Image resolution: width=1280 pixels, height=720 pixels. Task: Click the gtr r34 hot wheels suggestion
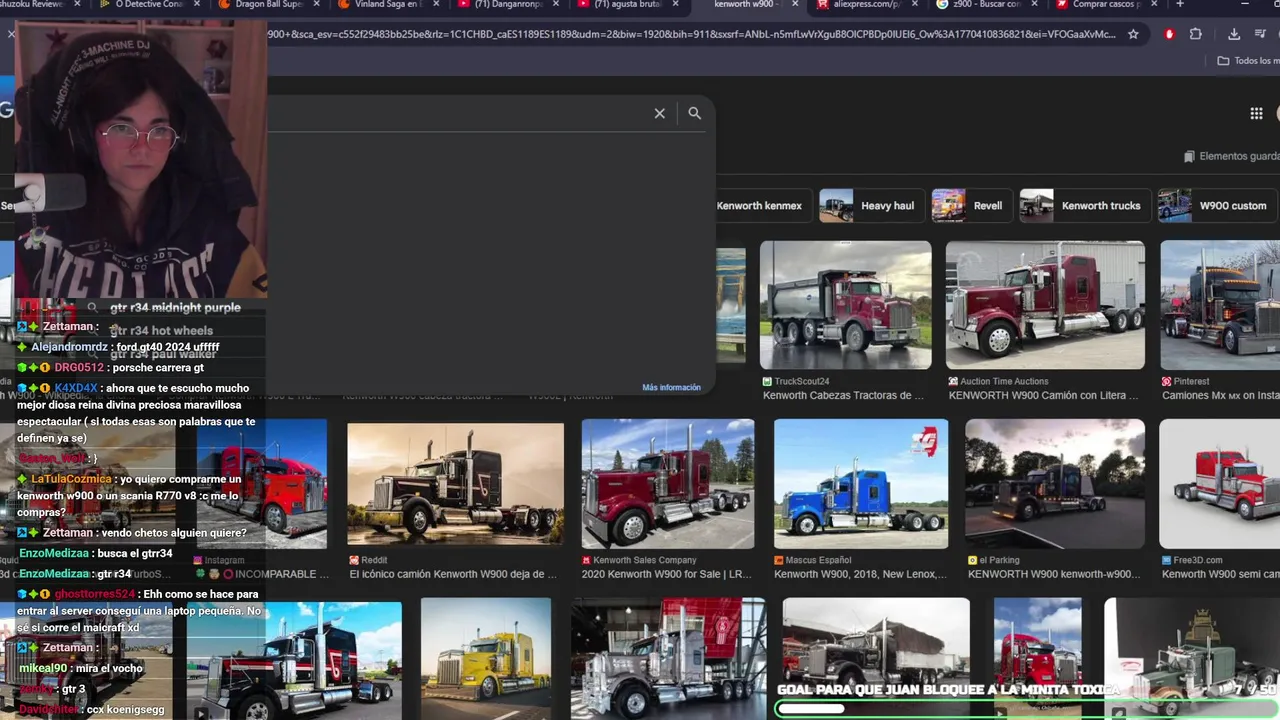(x=161, y=330)
